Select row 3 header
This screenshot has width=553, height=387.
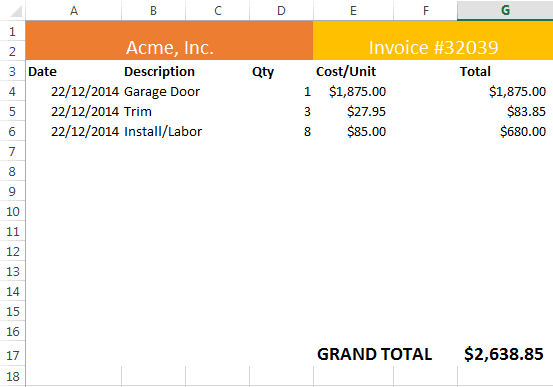tap(13, 71)
